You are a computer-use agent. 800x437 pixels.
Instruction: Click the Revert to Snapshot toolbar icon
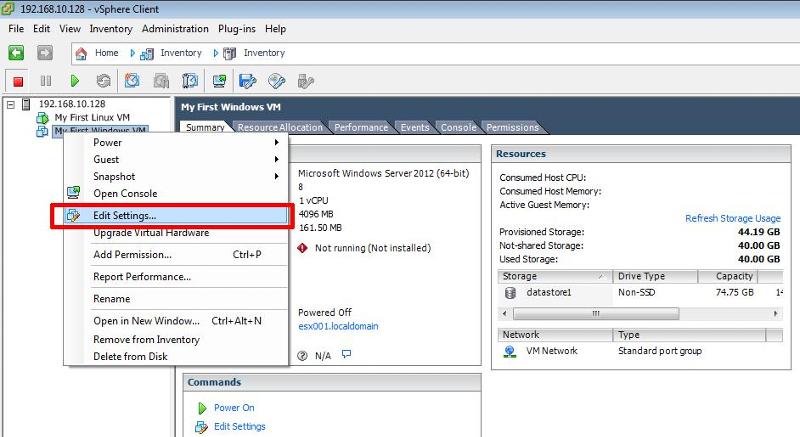pos(161,81)
